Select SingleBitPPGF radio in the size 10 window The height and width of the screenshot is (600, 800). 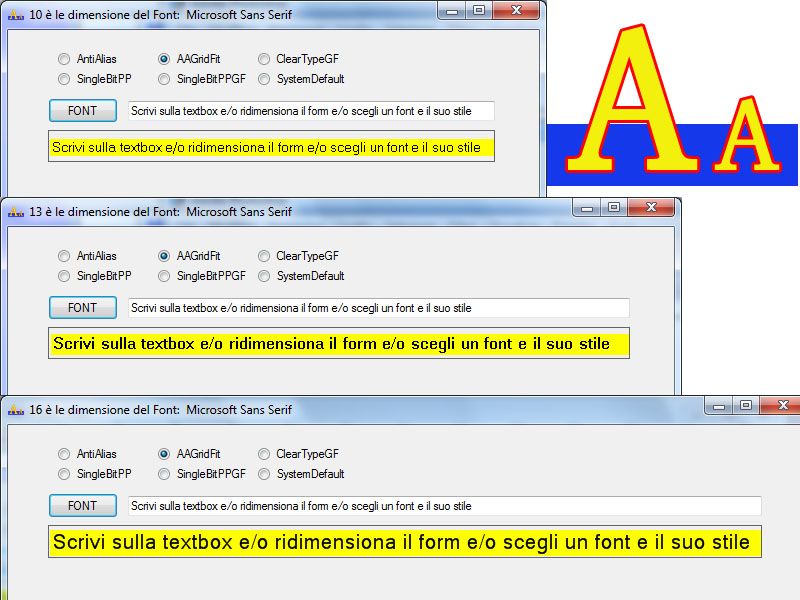coord(202,79)
